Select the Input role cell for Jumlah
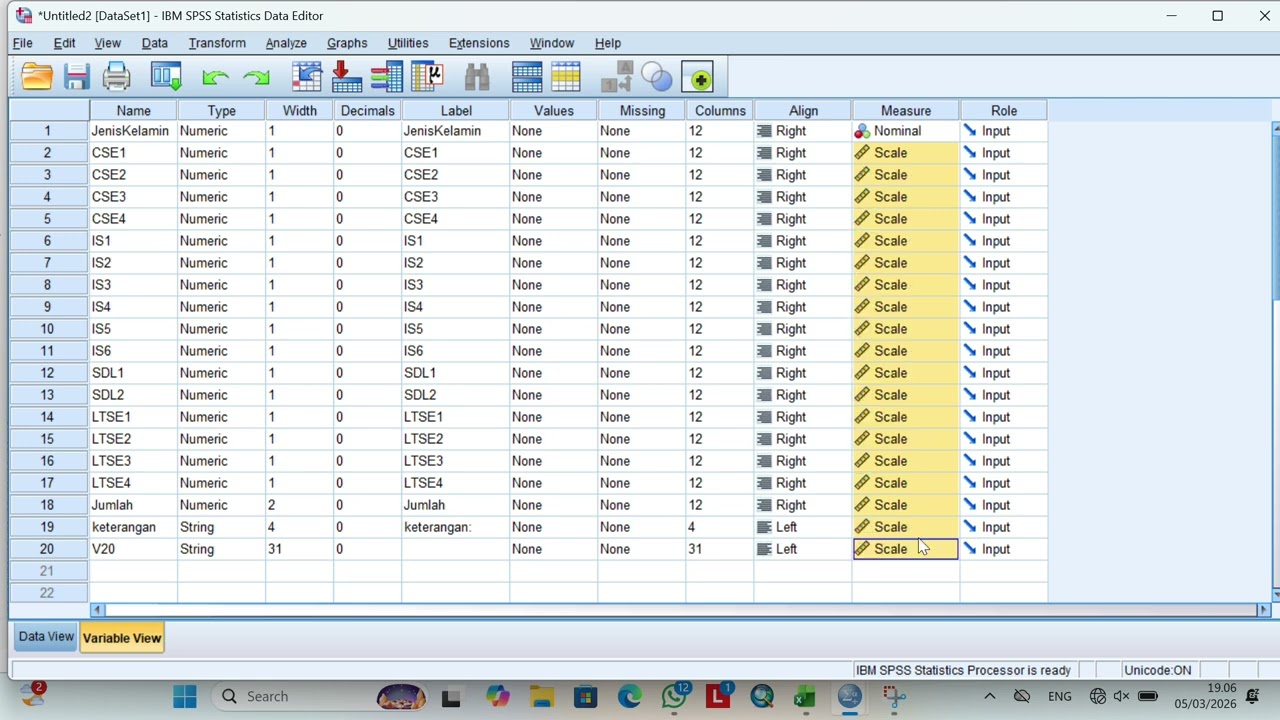This screenshot has height=720, width=1280. [x=1003, y=505]
